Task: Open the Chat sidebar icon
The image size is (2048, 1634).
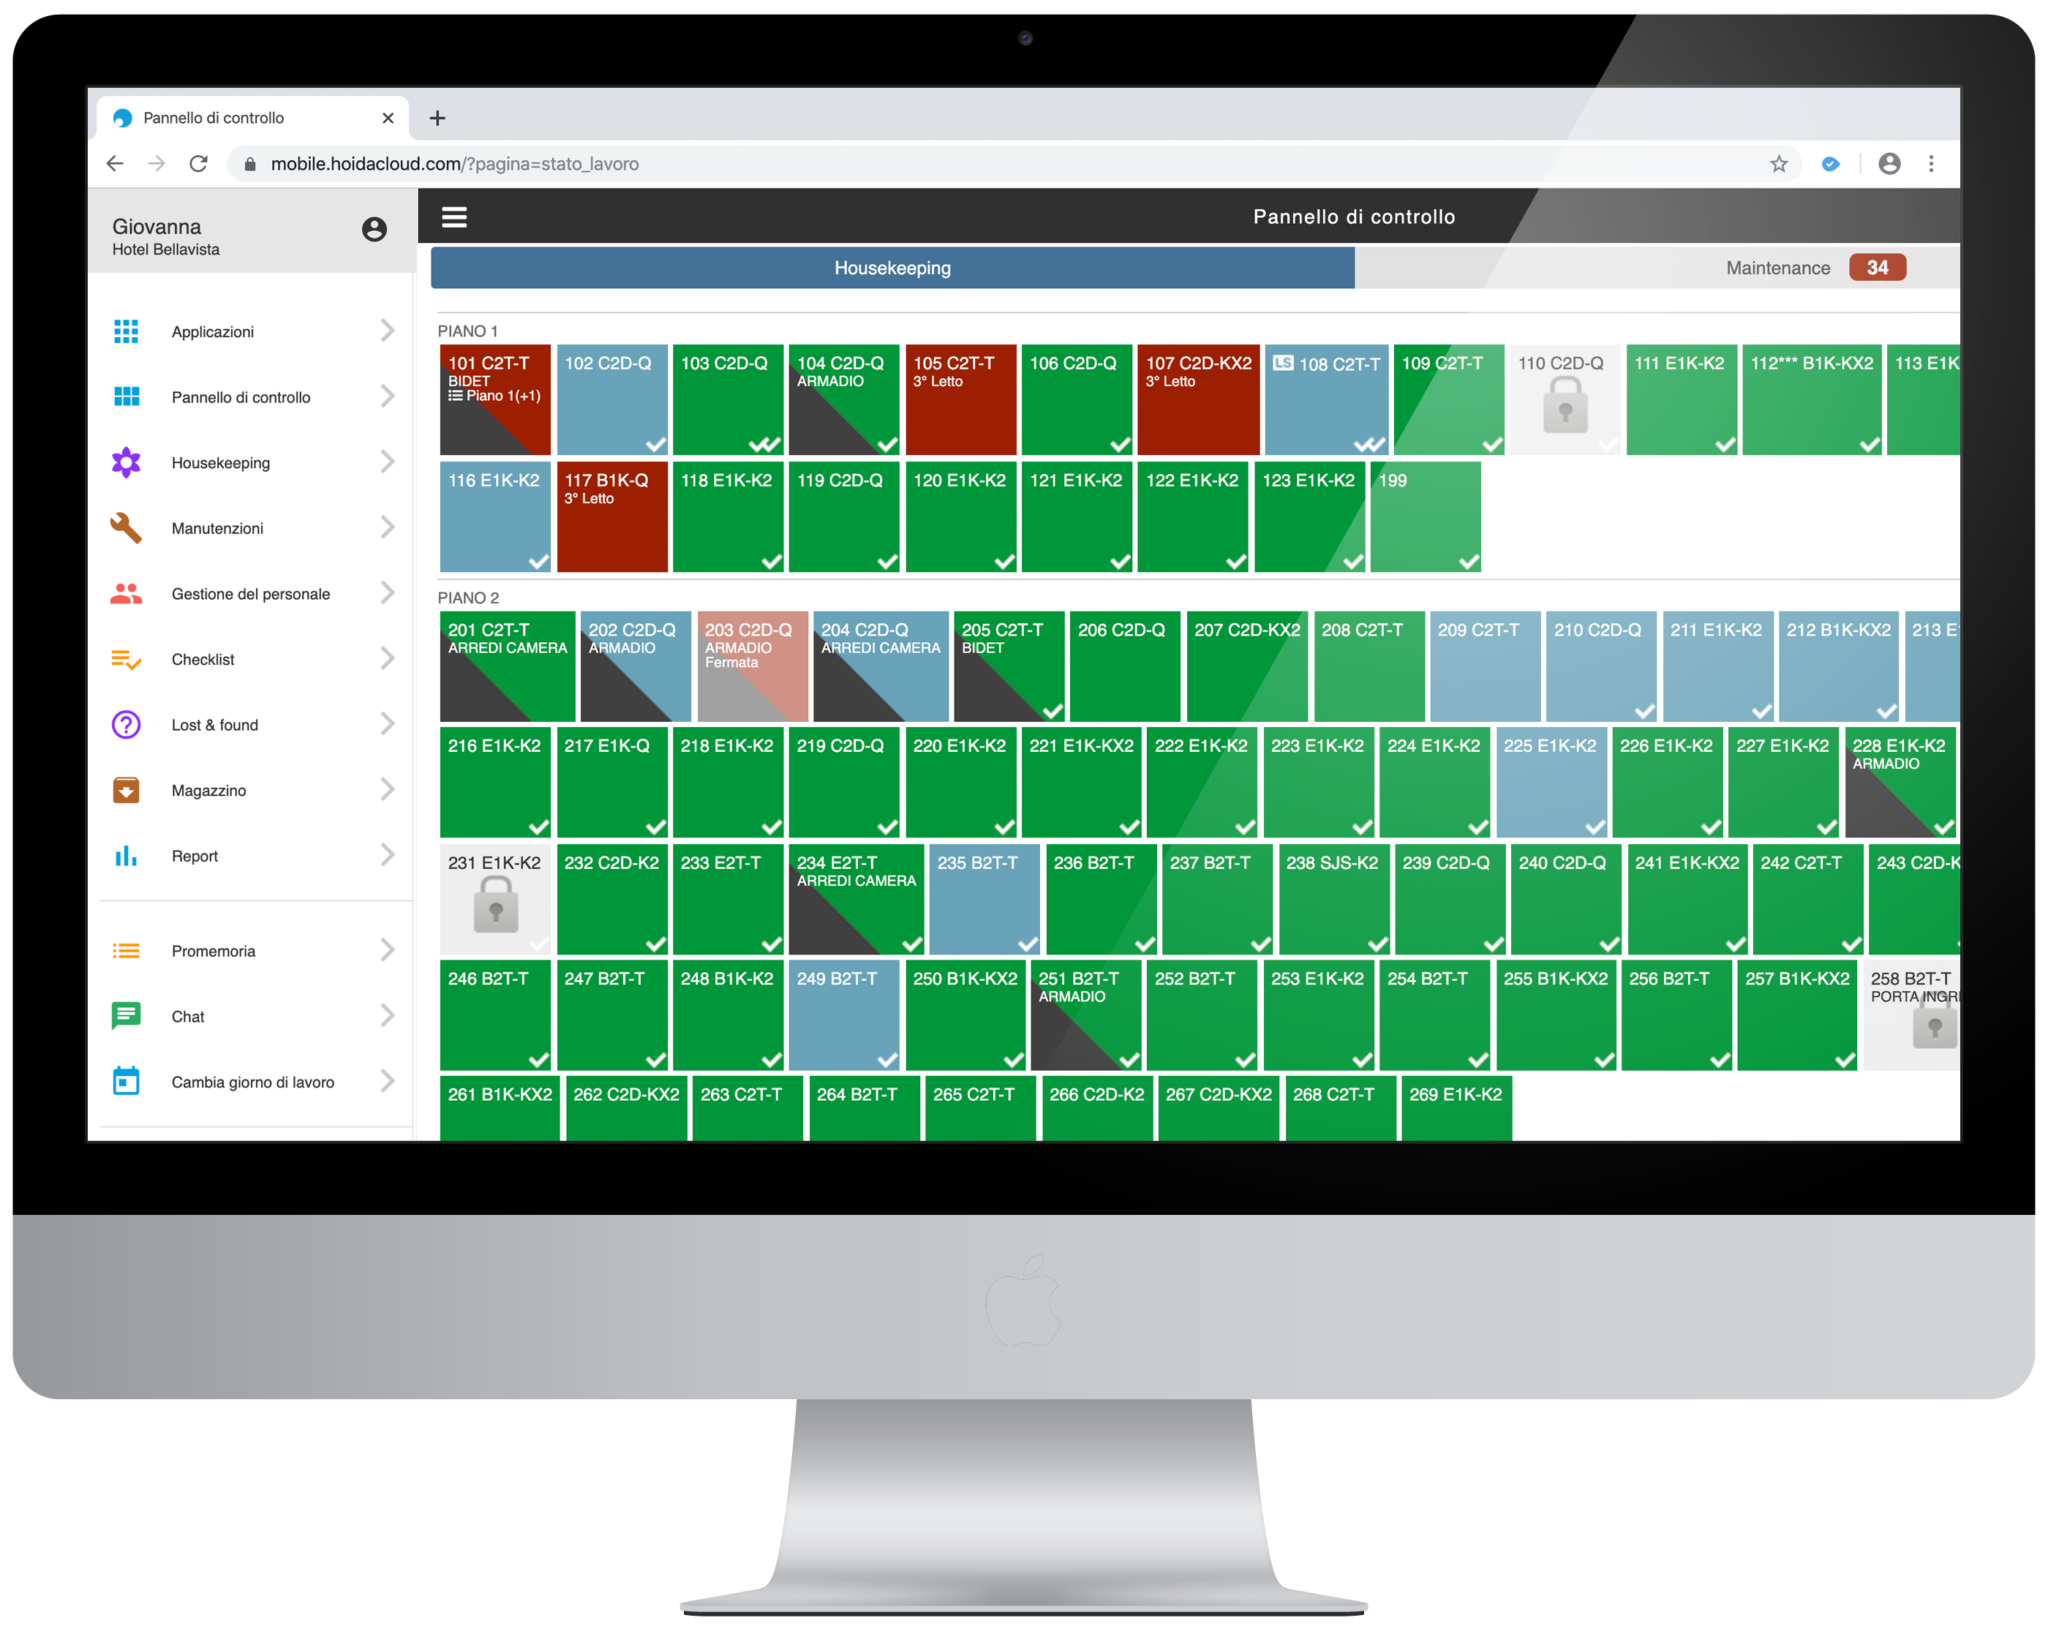Action: coord(125,1017)
